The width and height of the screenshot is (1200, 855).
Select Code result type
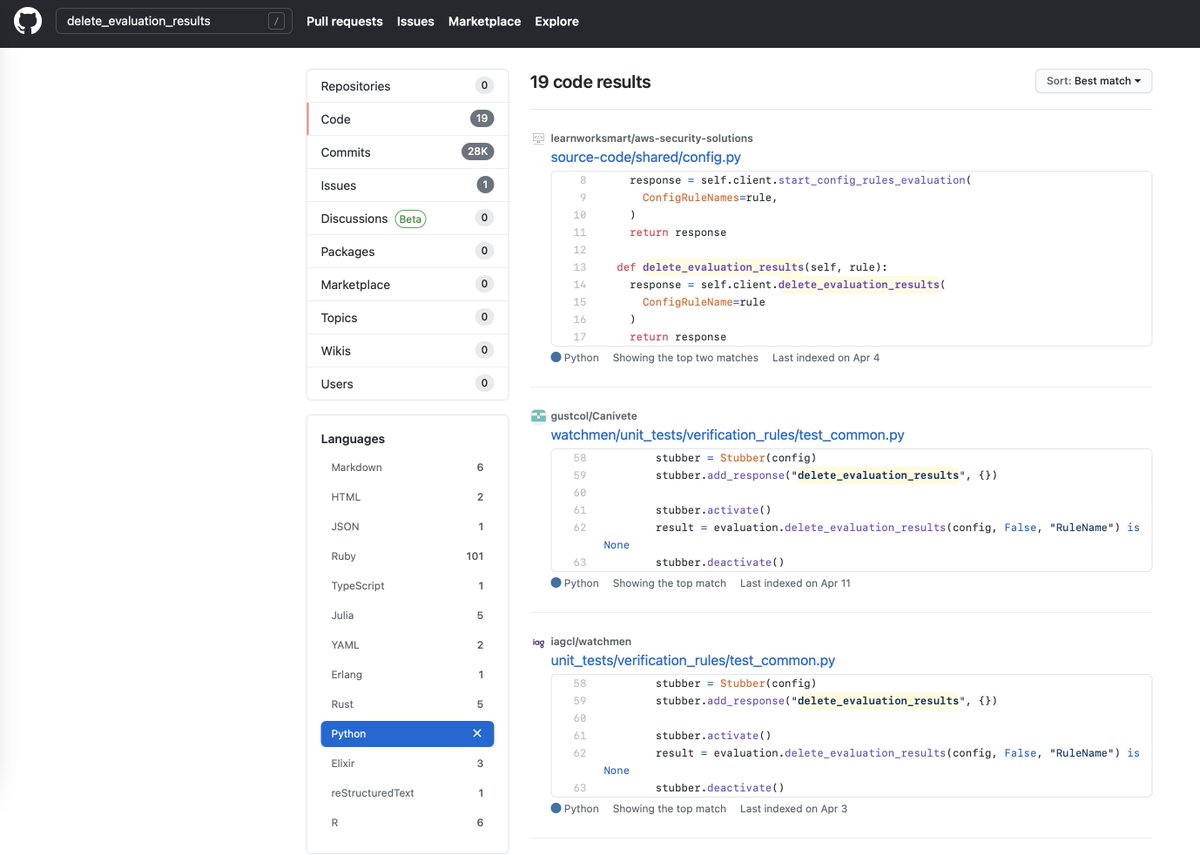coord(407,119)
